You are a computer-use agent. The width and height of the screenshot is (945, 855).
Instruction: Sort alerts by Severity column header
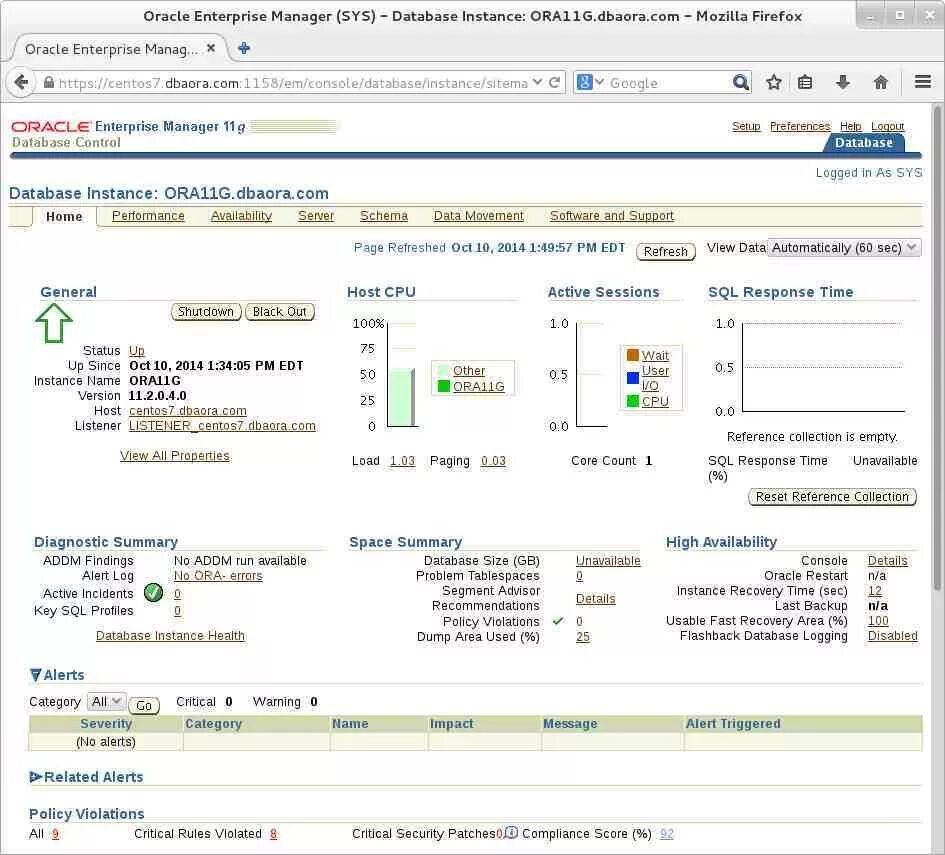[x=106, y=724]
